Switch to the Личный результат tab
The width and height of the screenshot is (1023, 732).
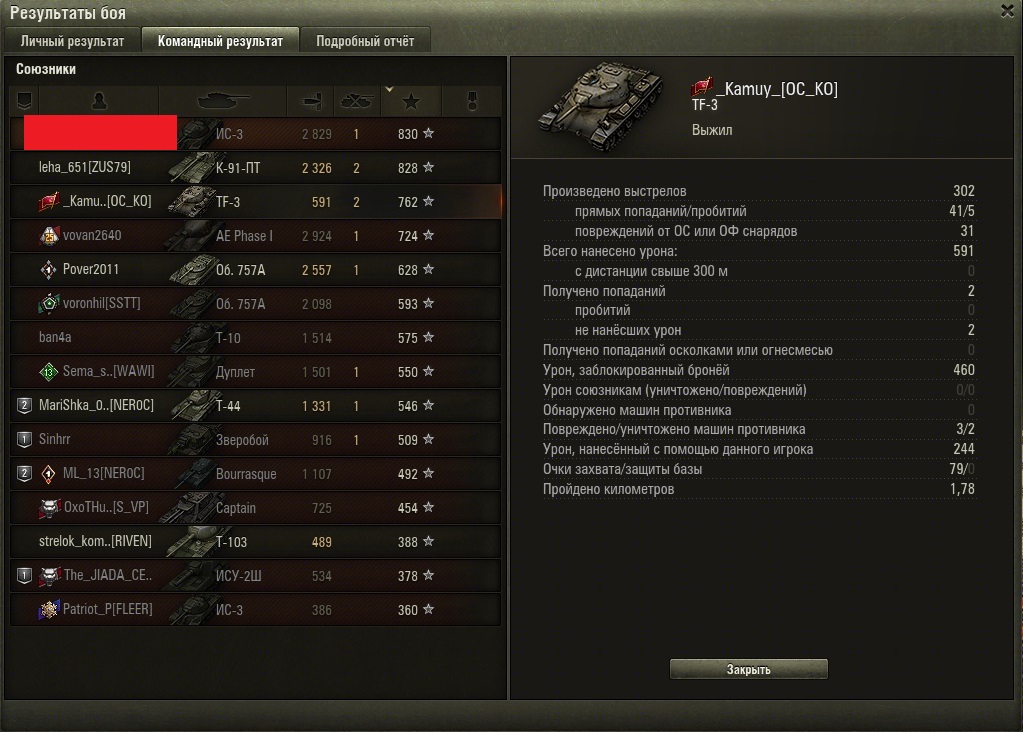pyautogui.click(x=72, y=40)
